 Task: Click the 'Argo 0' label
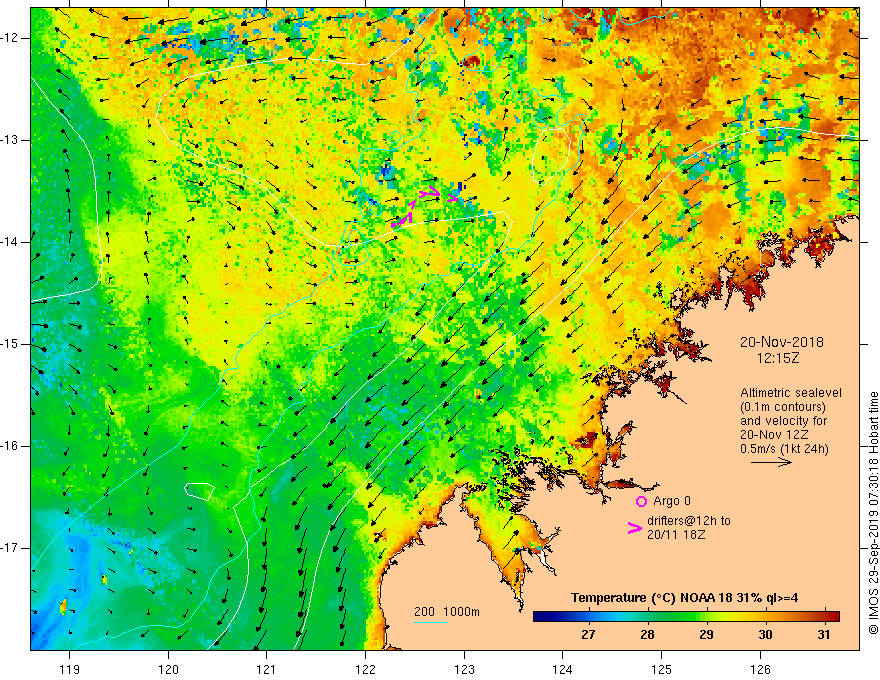tap(672, 500)
